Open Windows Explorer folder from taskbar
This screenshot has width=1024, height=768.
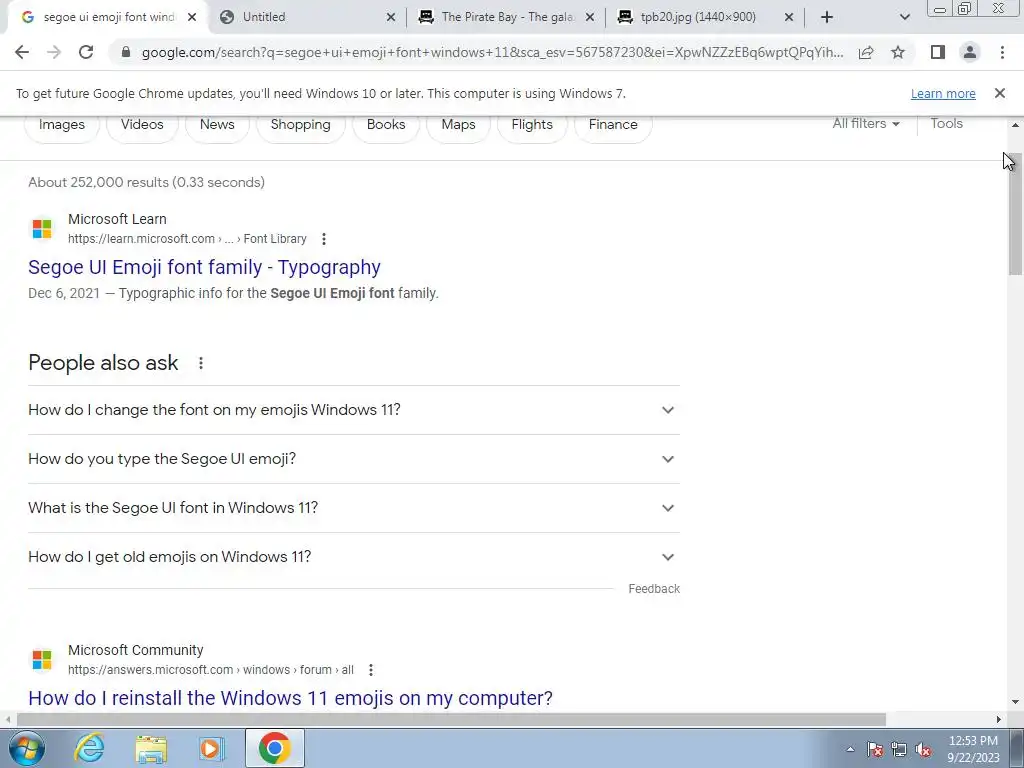pos(151,748)
